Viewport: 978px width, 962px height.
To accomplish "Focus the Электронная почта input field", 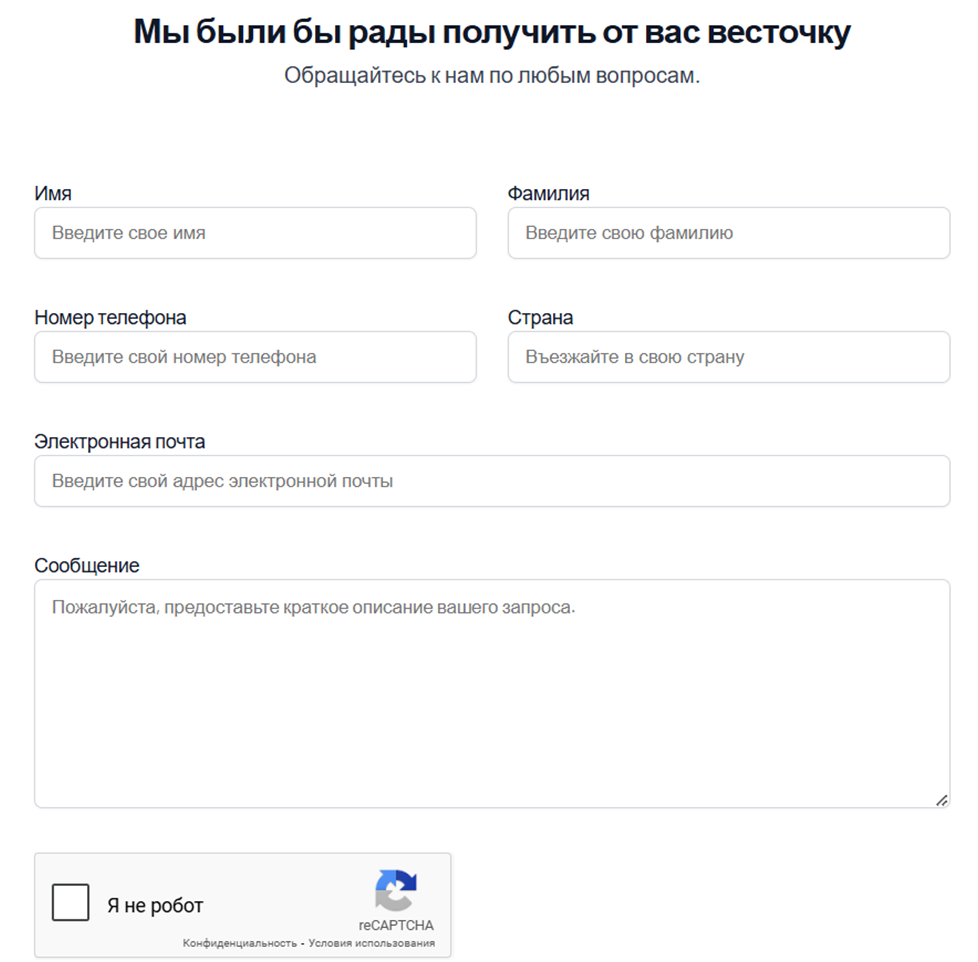I will (492, 481).
